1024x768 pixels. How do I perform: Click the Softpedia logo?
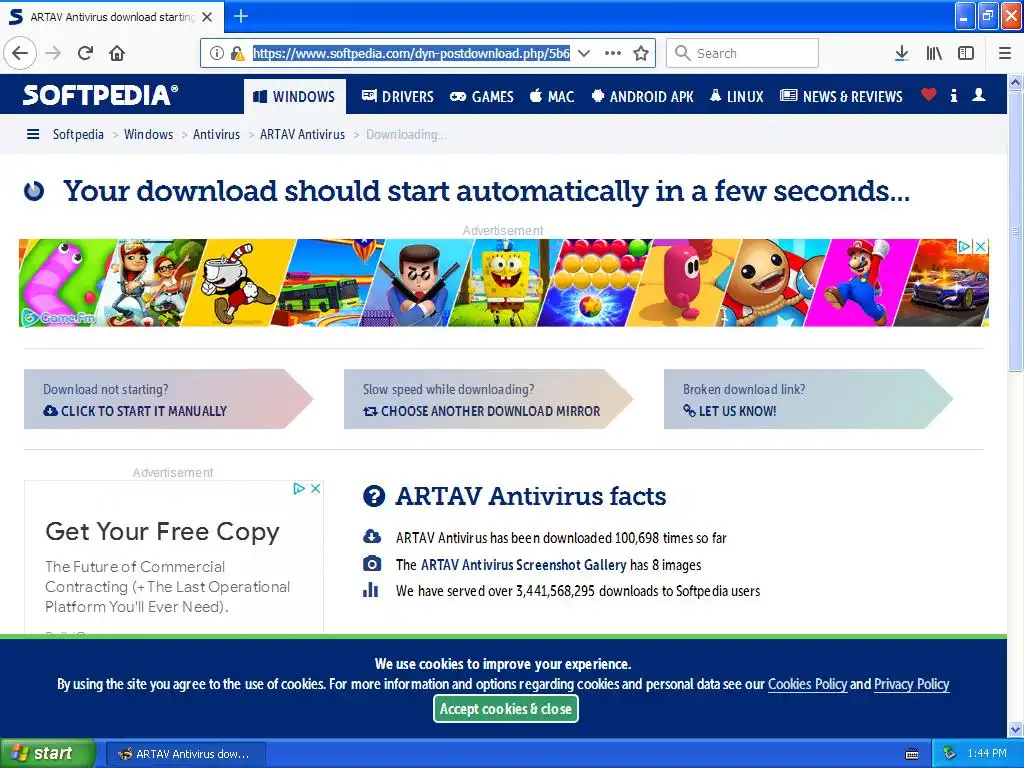[101, 95]
